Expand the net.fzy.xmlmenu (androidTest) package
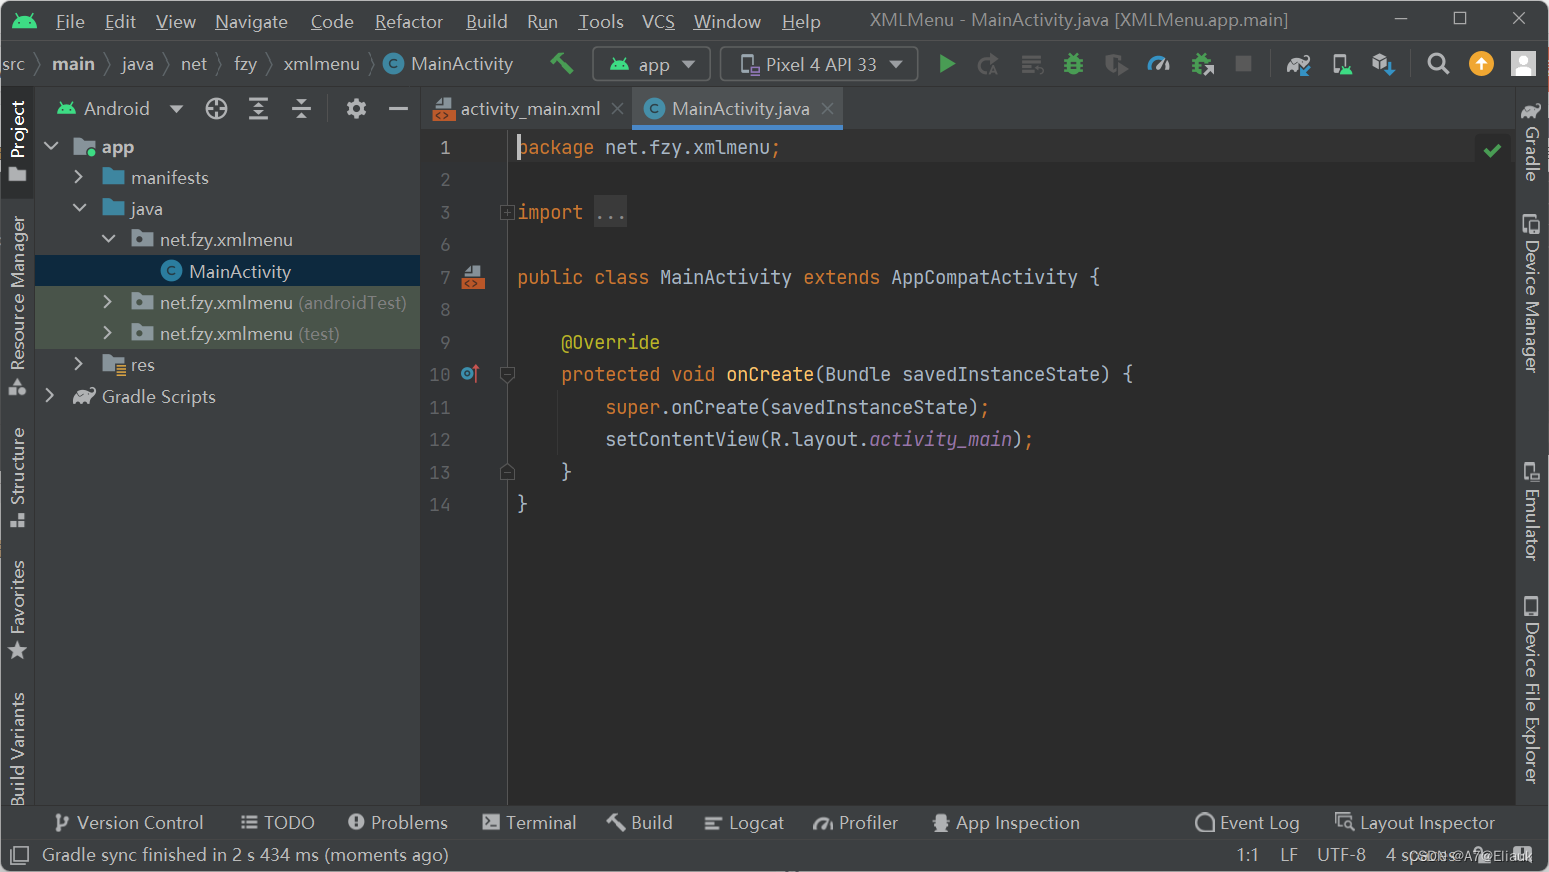This screenshot has height=872, width=1549. pyautogui.click(x=108, y=302)
